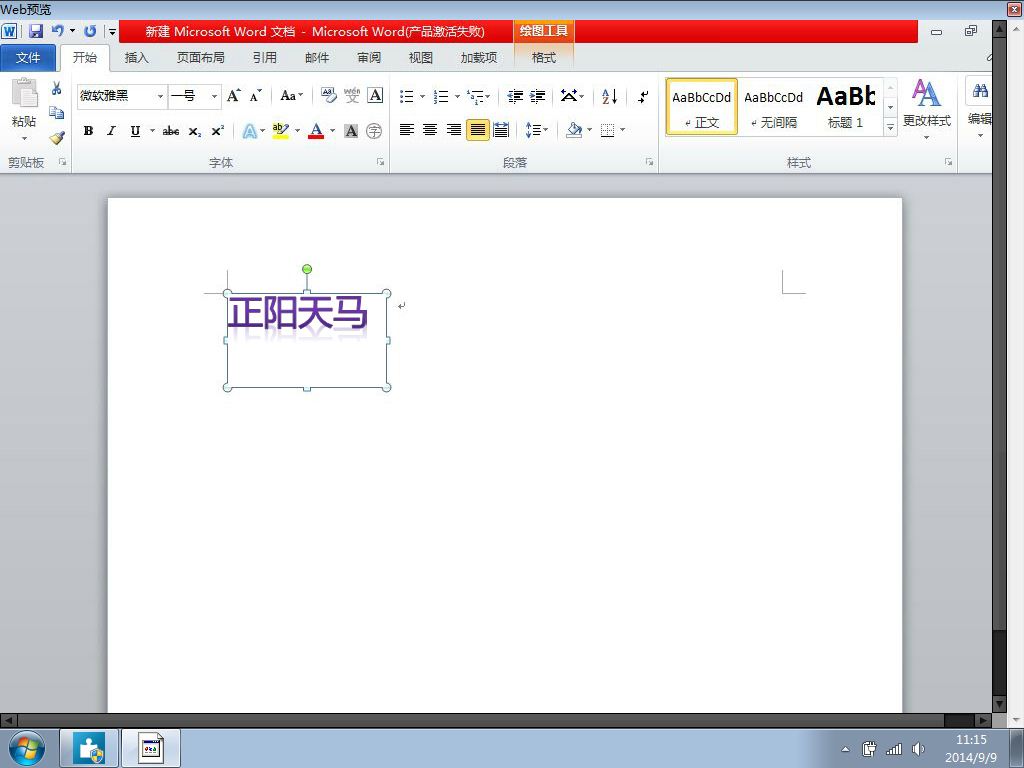Click the strikethrough abc icon

pyautogui.click(x=171, y=131)
